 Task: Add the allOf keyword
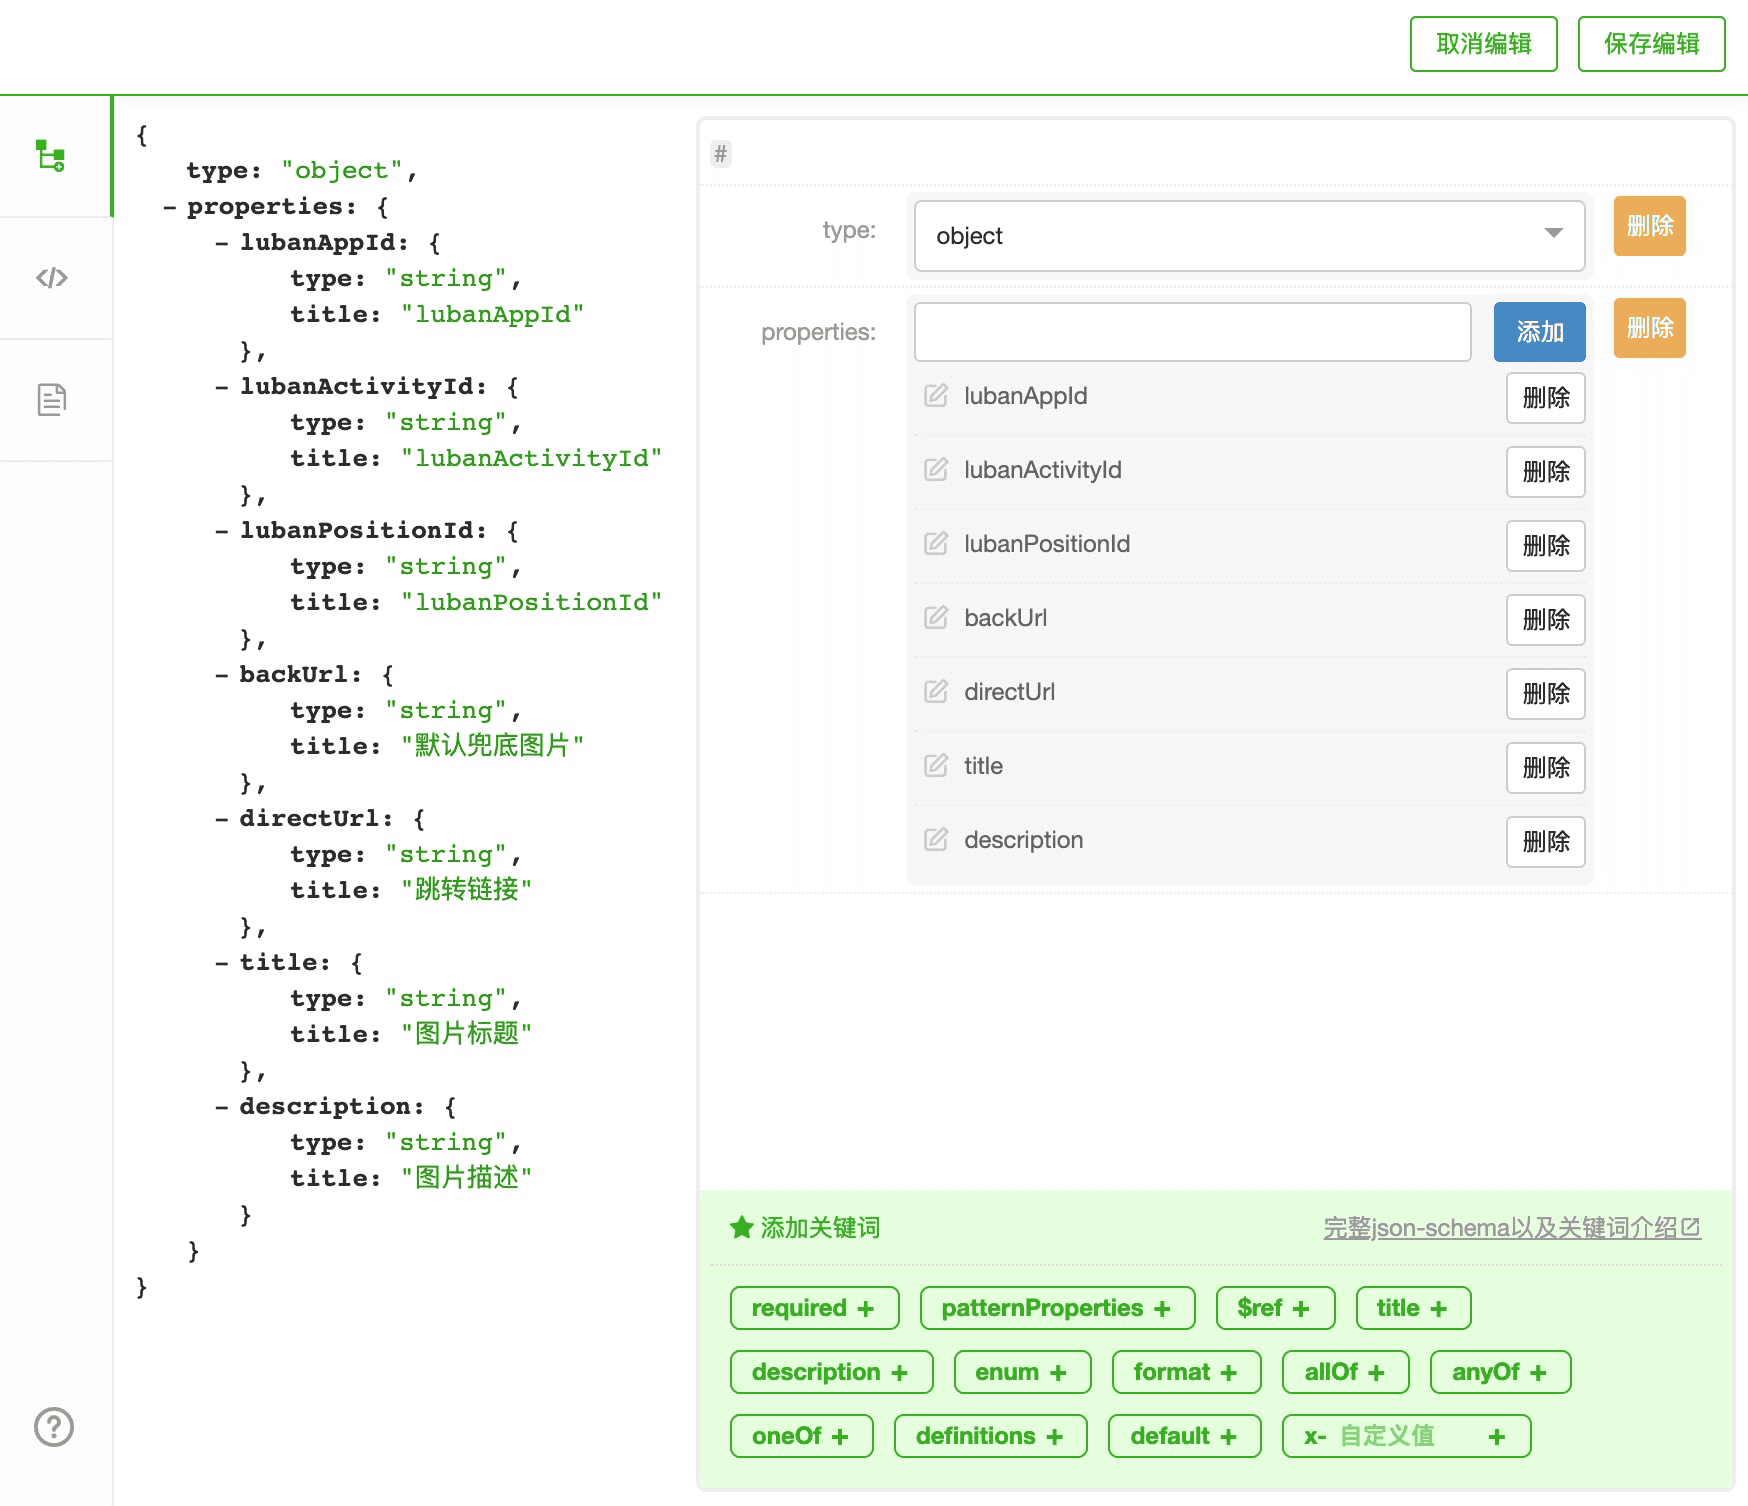click(1346, 1372)
